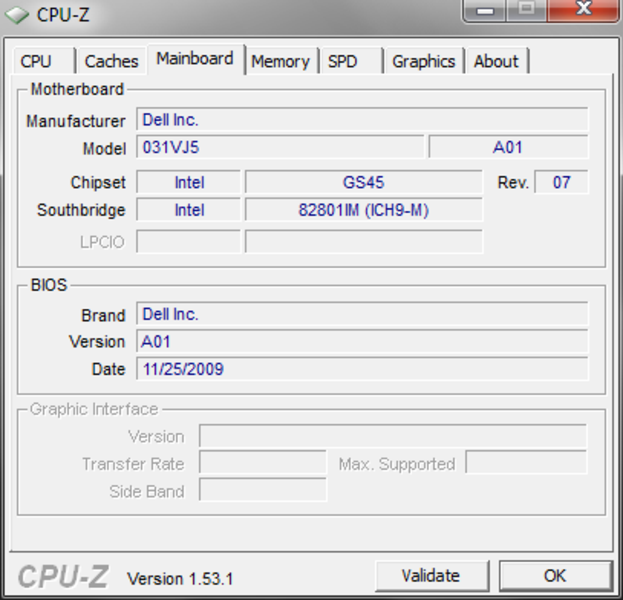The width and height of the screenshot is (623, 600).
Task: Close the CPU-Z window
Action: click(584, 10)
